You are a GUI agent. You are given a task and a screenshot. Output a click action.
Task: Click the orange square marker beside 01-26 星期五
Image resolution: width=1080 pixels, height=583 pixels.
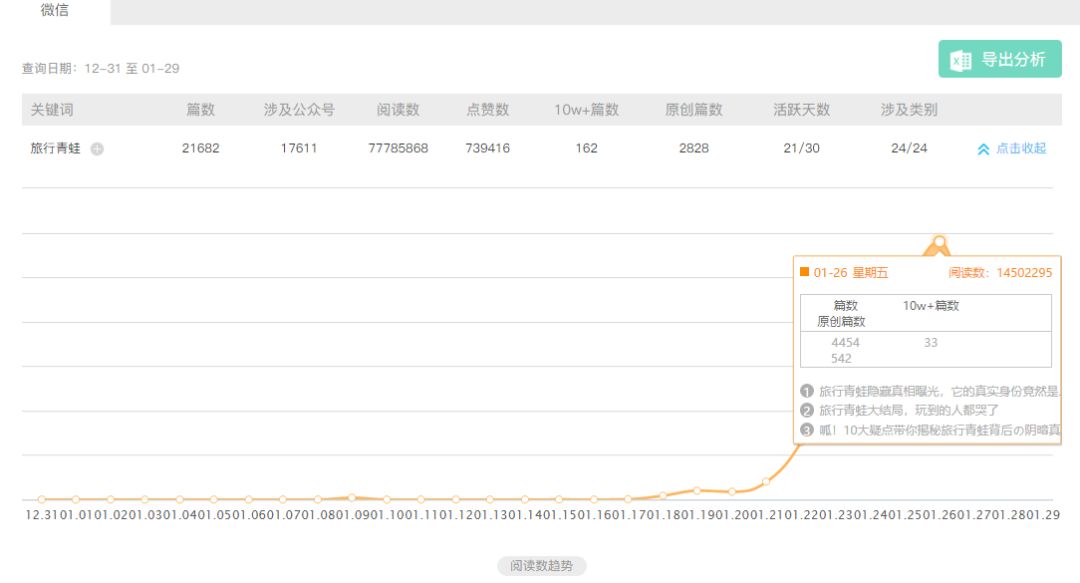coord(805,272)
